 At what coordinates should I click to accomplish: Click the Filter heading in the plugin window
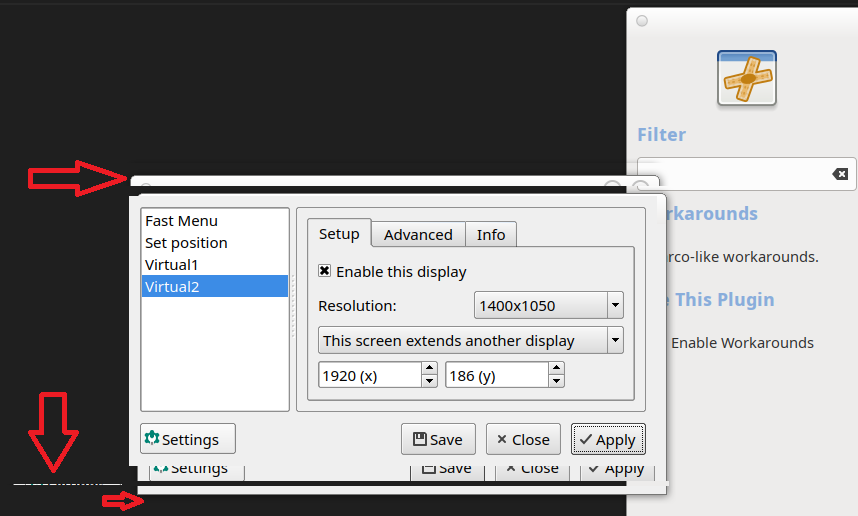click(661, 135)
